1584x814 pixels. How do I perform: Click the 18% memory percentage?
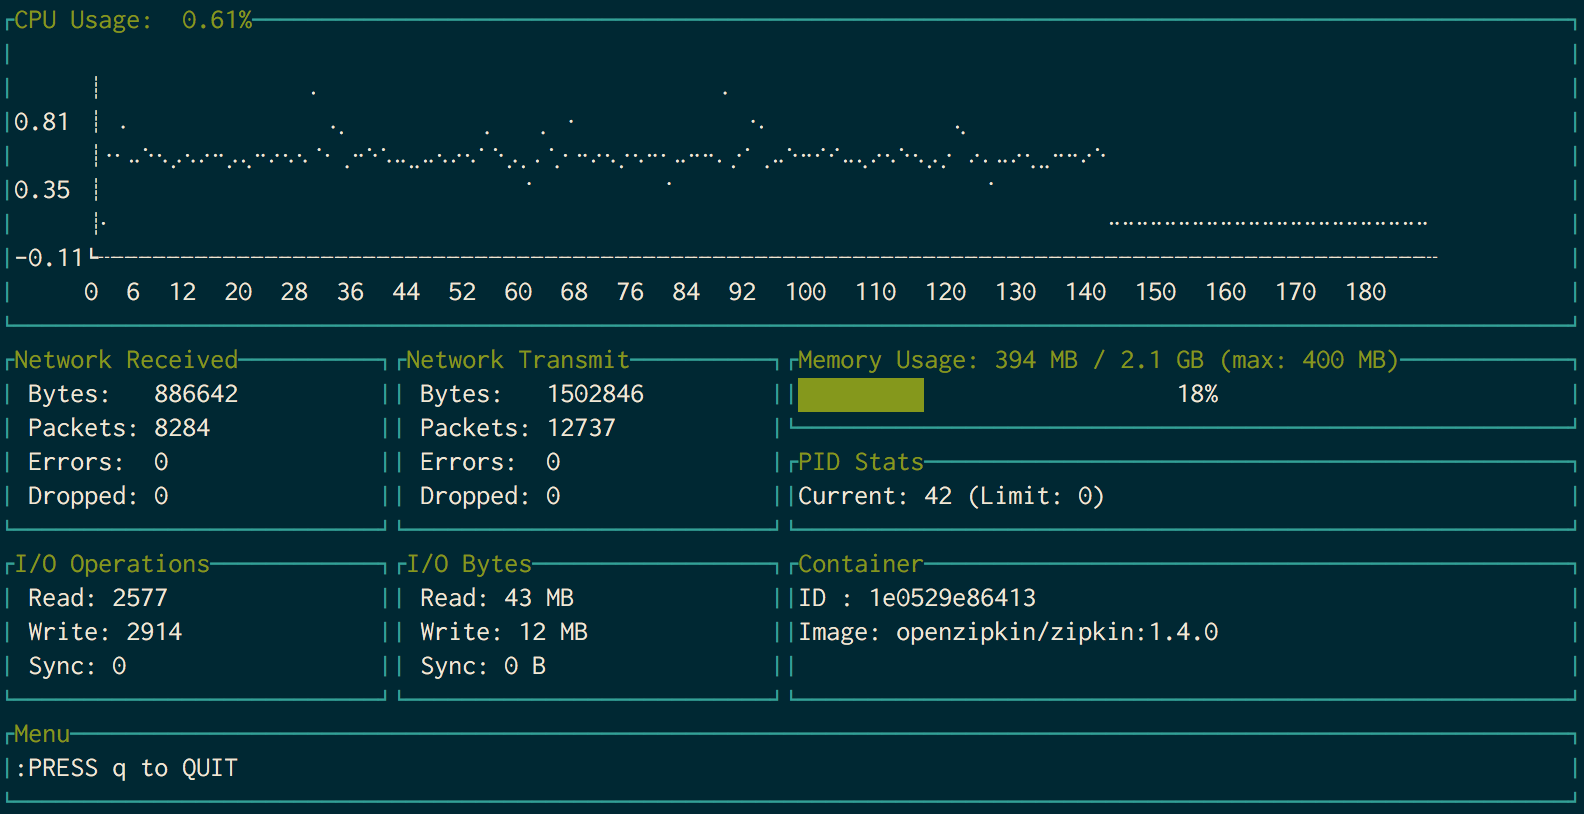click(1198, 394)
